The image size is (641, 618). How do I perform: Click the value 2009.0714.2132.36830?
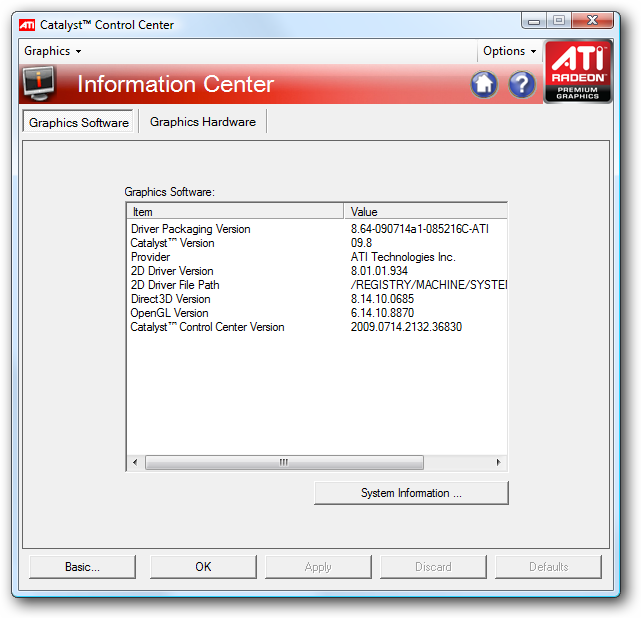click(406, 327)
